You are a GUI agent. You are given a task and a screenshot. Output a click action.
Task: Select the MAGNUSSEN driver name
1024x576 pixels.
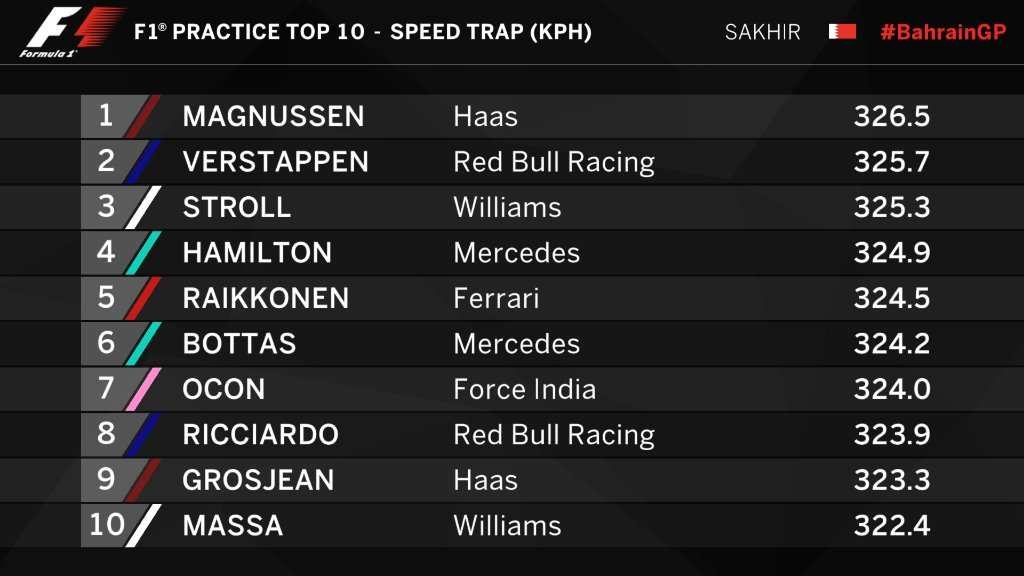273,116
